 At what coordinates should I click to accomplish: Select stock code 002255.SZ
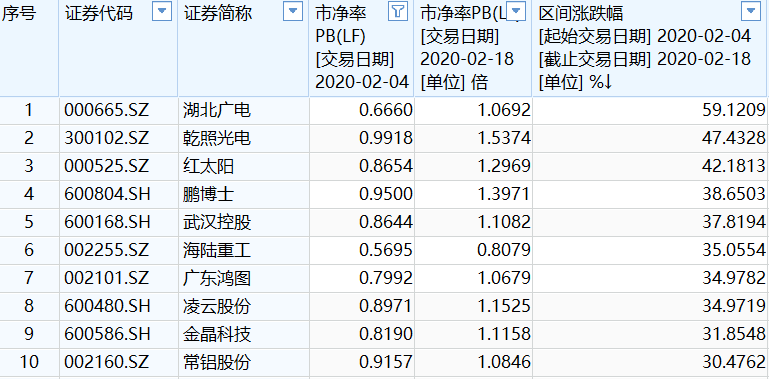tap(106, 250)
